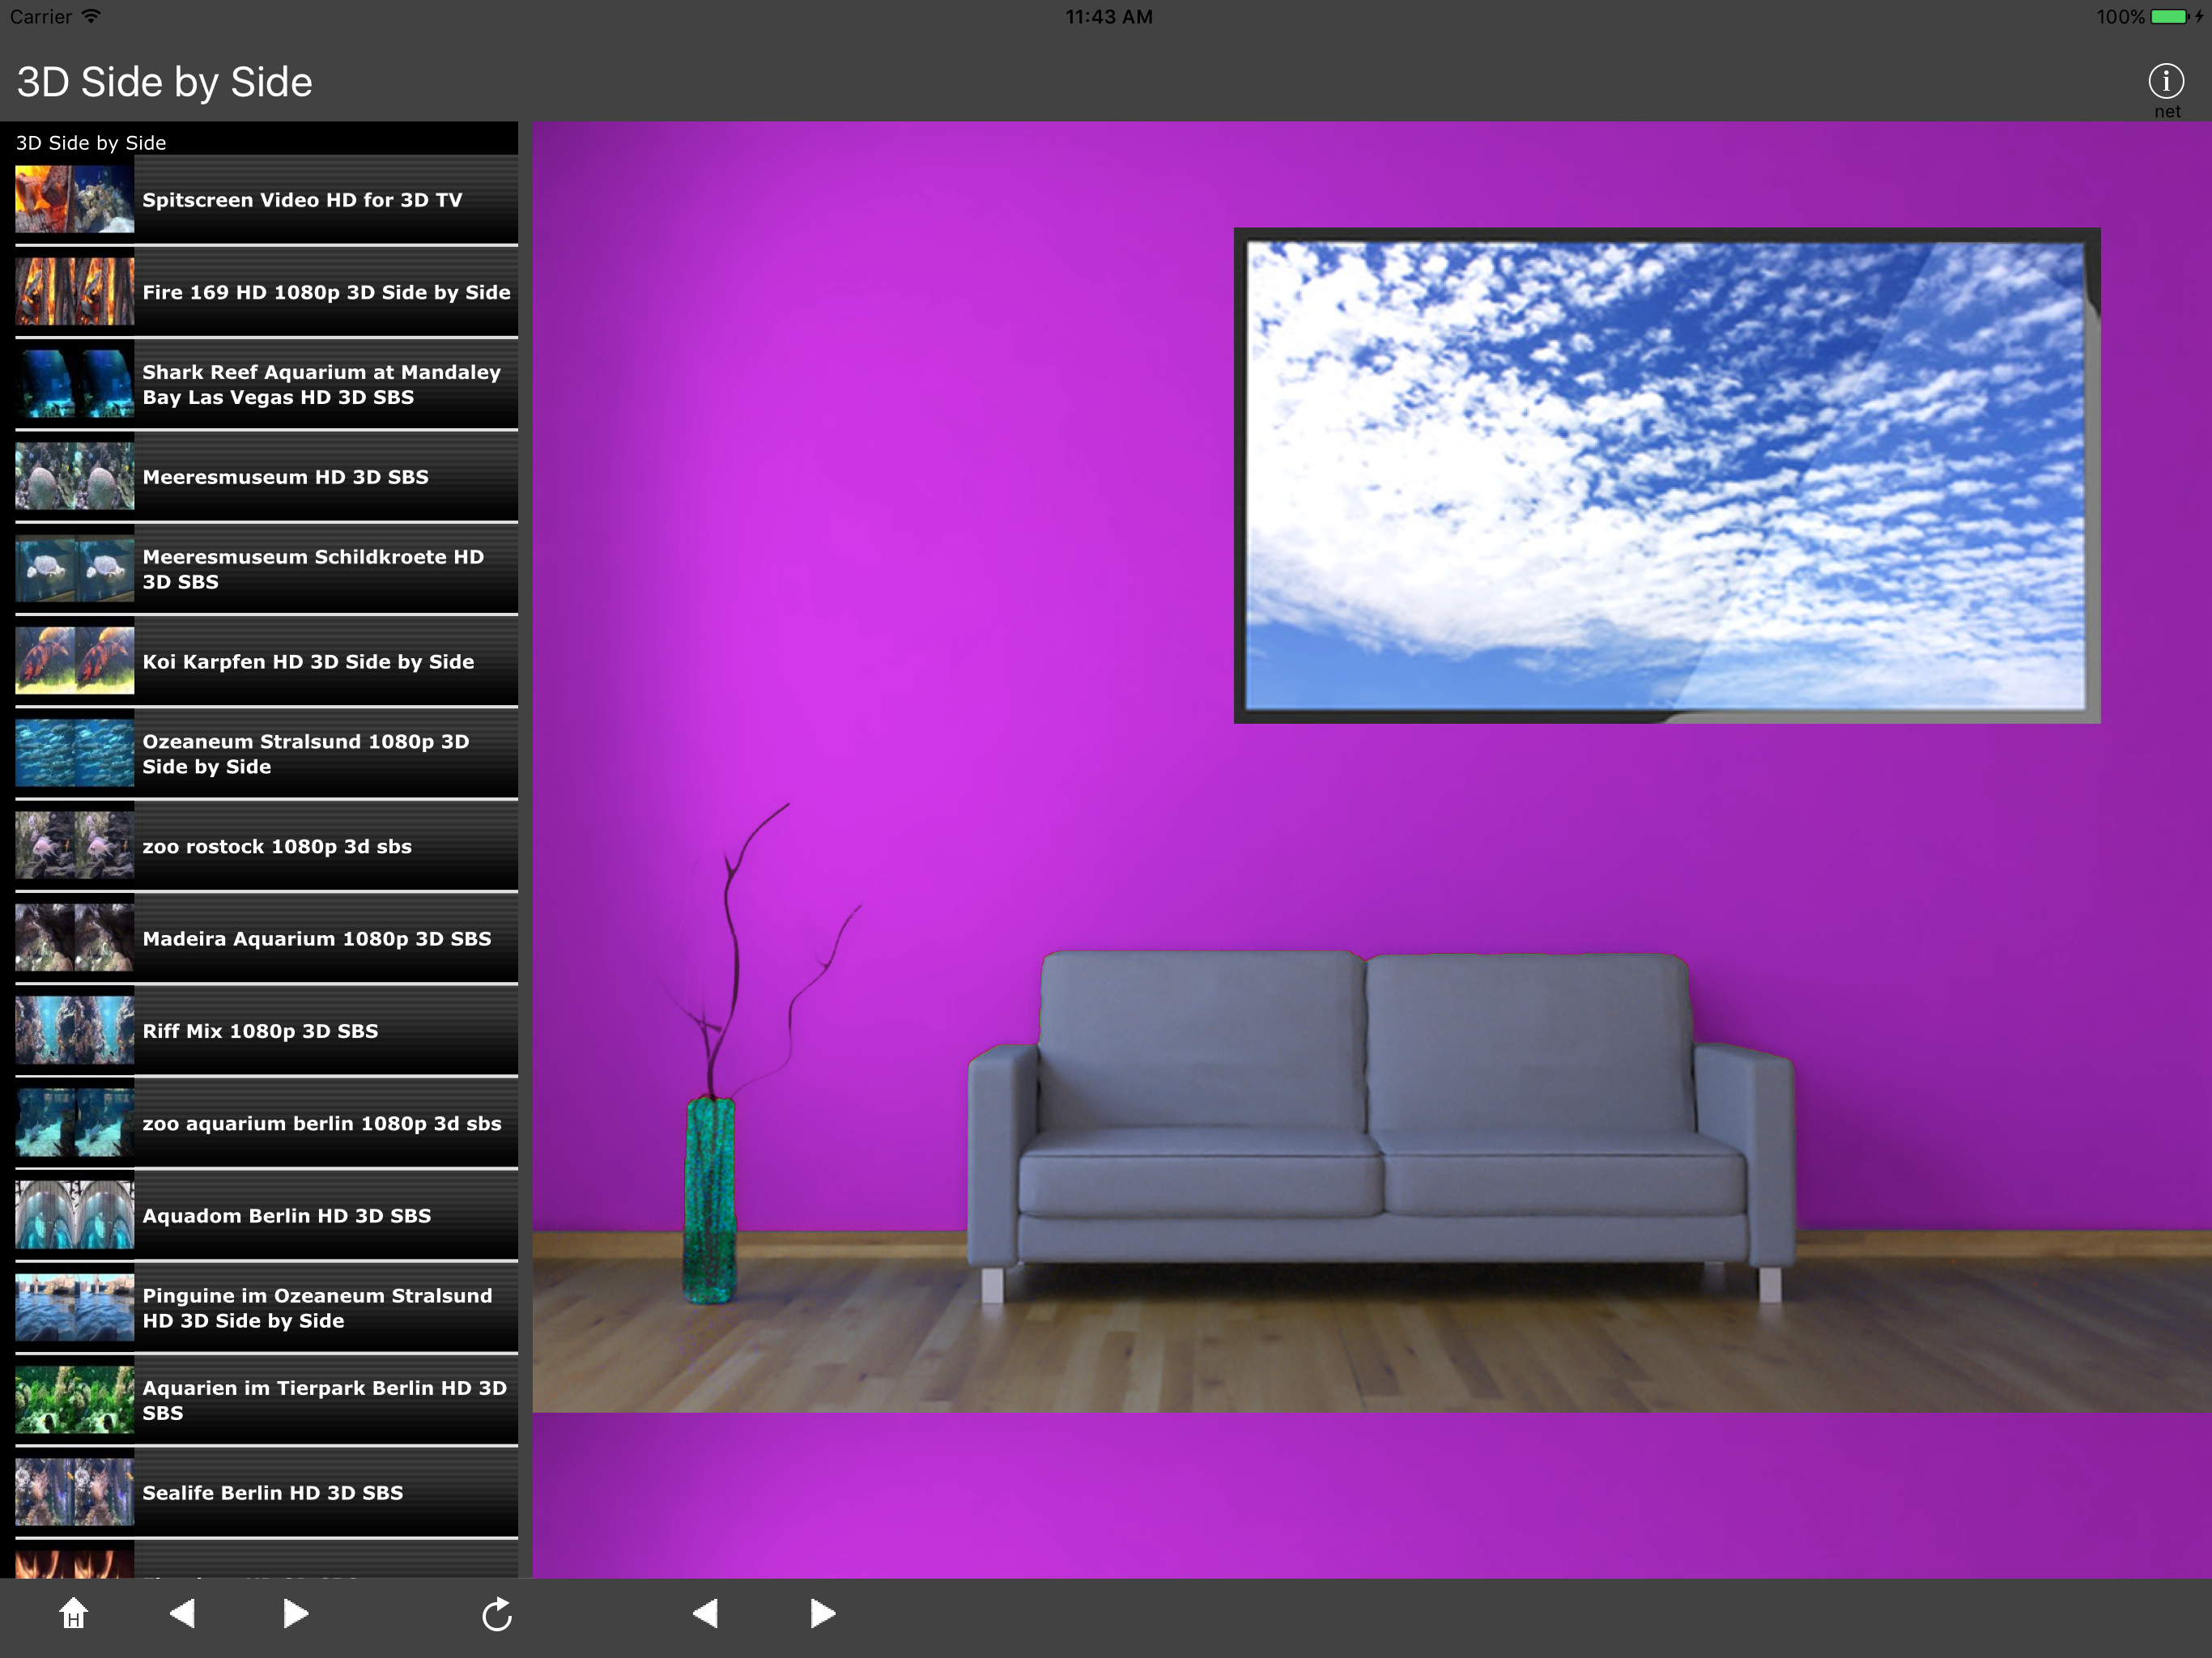Tap battery indicator in status bar

click(2168, 17)
